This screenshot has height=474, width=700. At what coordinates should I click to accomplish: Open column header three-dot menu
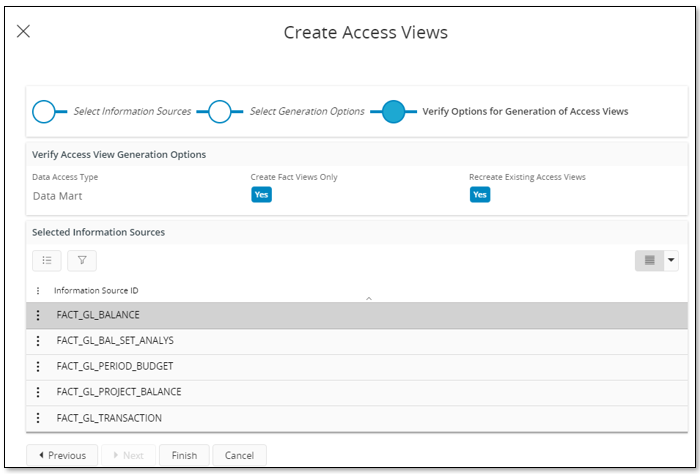click(x=38, y=291)
